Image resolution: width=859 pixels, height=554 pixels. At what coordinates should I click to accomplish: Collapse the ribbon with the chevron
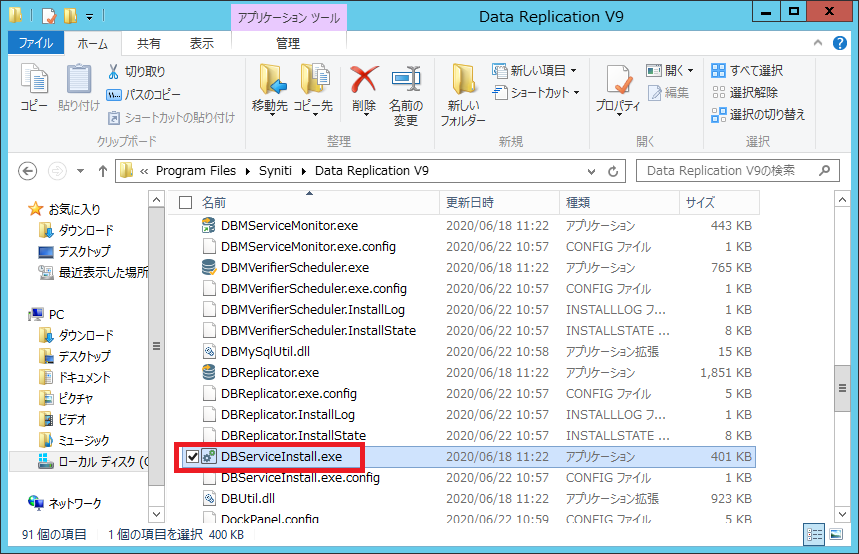pyautogui.click(x=818, y=43)
